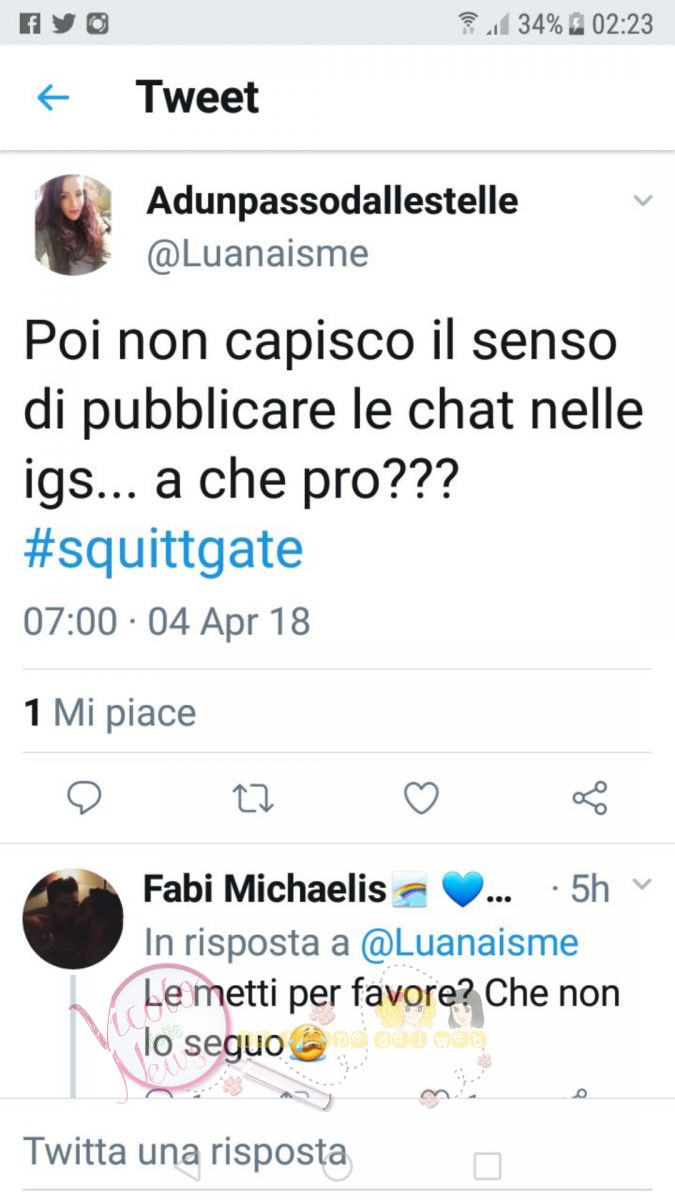Screen dimensions: 675x1200
Task: Go back using the arrow icon
Action: tap(52, 97)
